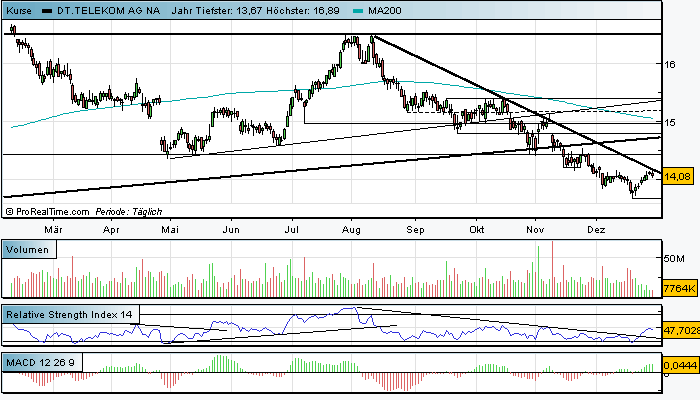Select the Jun month on time axis
The width and height of the screenshot is (700, 400).
pos(231,230)
